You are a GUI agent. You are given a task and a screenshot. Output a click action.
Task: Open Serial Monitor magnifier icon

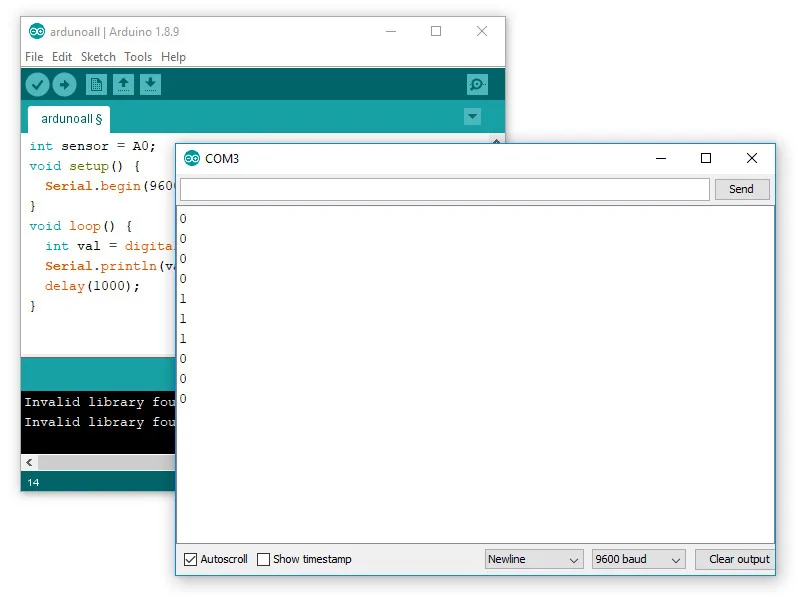477,84
